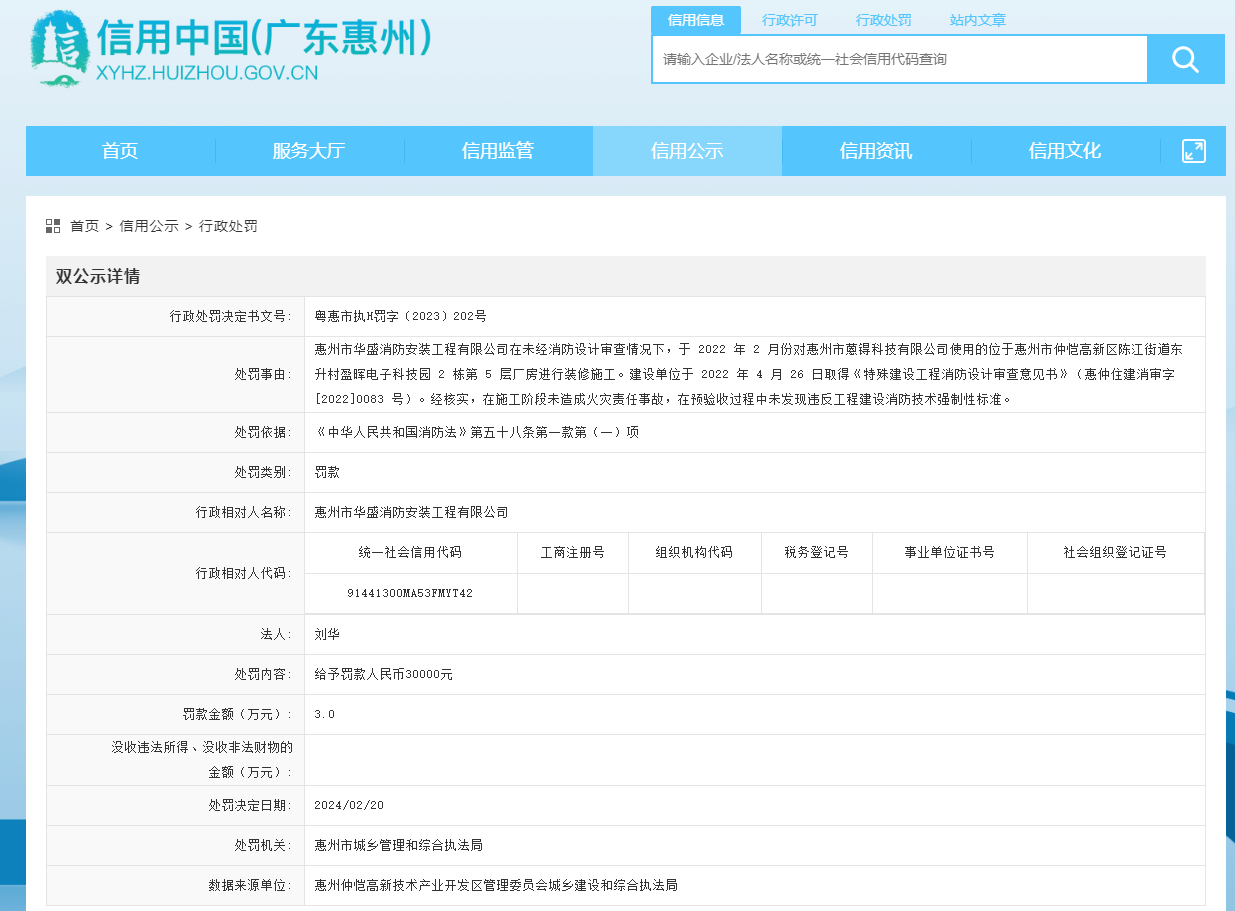
Task: Click the 处罚事由 label
Action: click(263, 374)
